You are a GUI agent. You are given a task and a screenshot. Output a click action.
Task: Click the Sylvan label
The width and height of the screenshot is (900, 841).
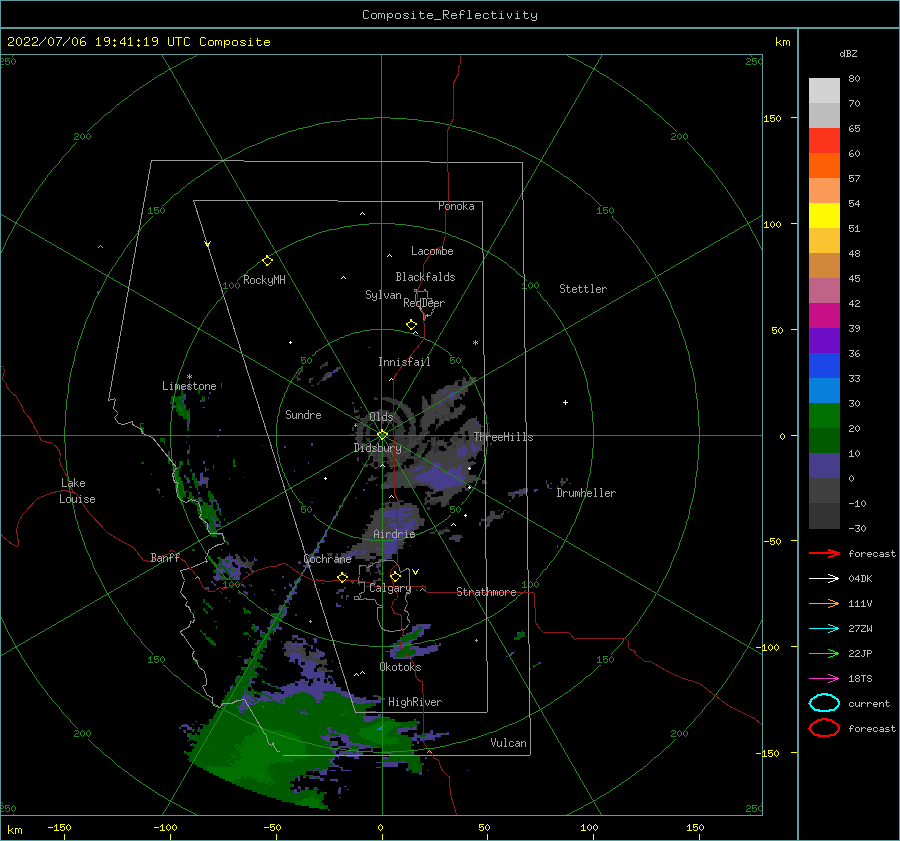coord(383,295)
